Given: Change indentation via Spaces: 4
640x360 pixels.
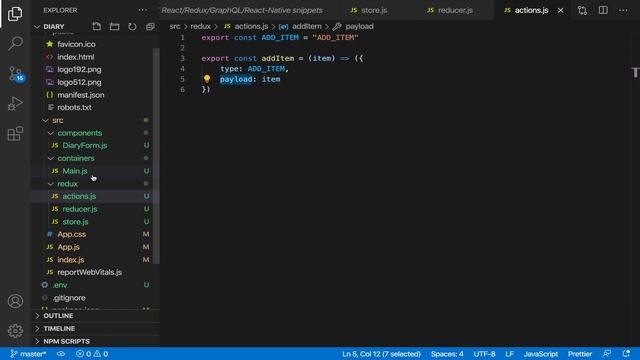Looking at the screenshot, I should pos(447,354).
